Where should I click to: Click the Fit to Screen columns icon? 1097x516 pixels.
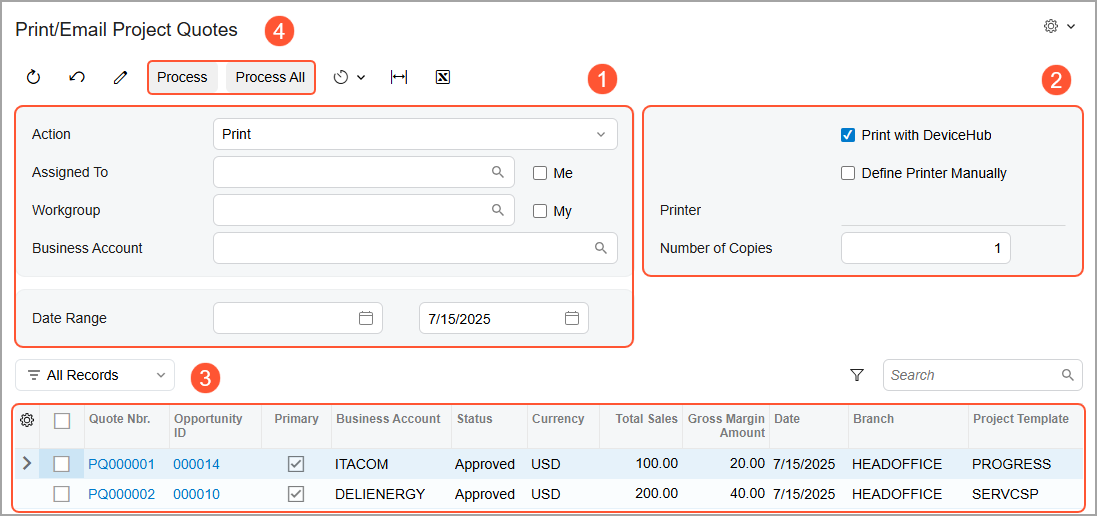pyautogui.click(x=399, y=77)
